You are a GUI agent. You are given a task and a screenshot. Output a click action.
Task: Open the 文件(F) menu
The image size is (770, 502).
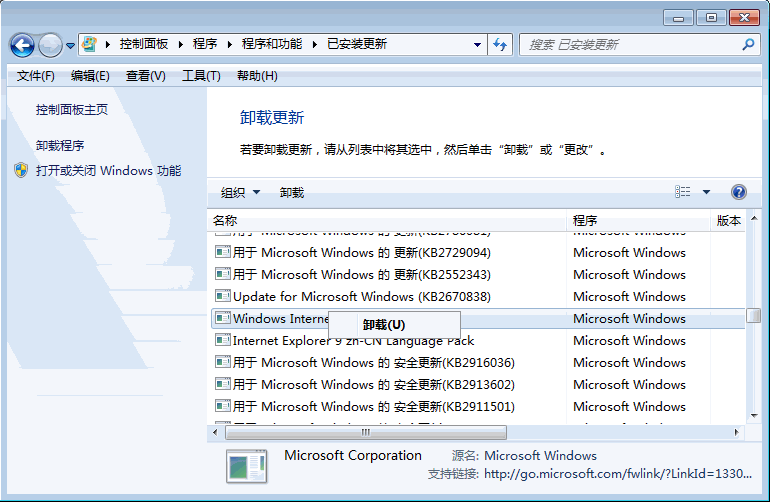[x=35, y=76]
